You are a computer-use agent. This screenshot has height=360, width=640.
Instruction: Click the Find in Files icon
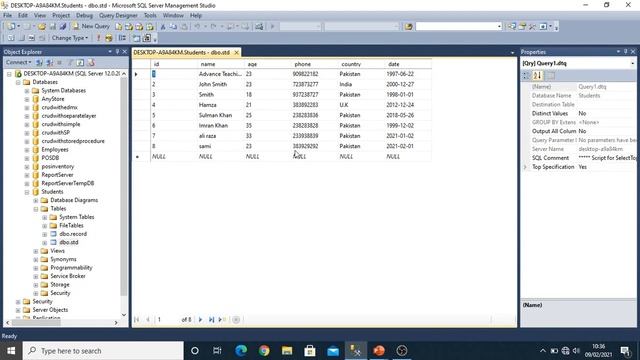(x=409, y=27)
